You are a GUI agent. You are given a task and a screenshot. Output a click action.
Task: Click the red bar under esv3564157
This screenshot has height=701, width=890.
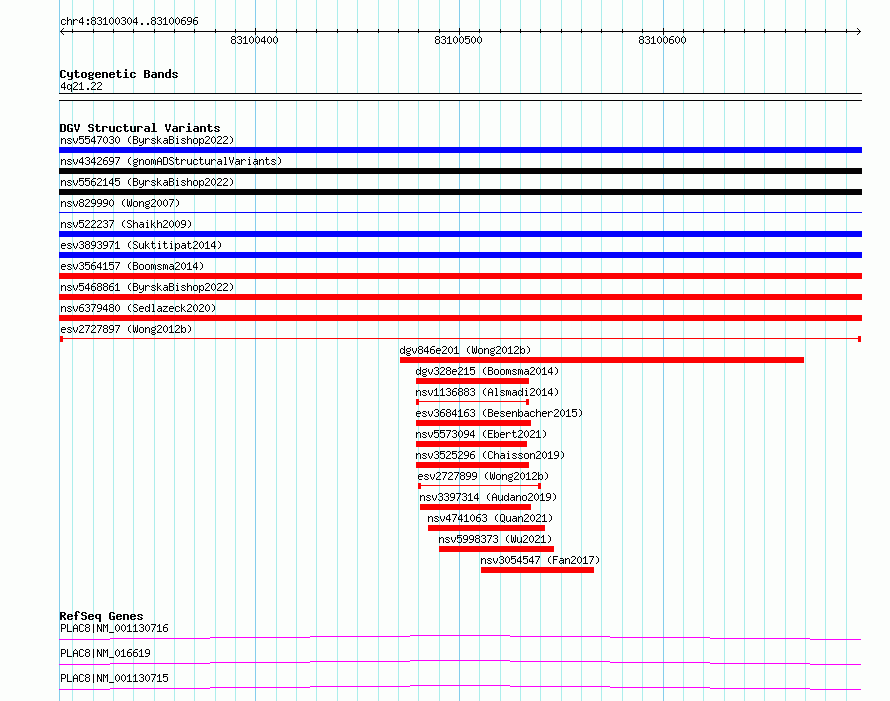click(460, 276)
